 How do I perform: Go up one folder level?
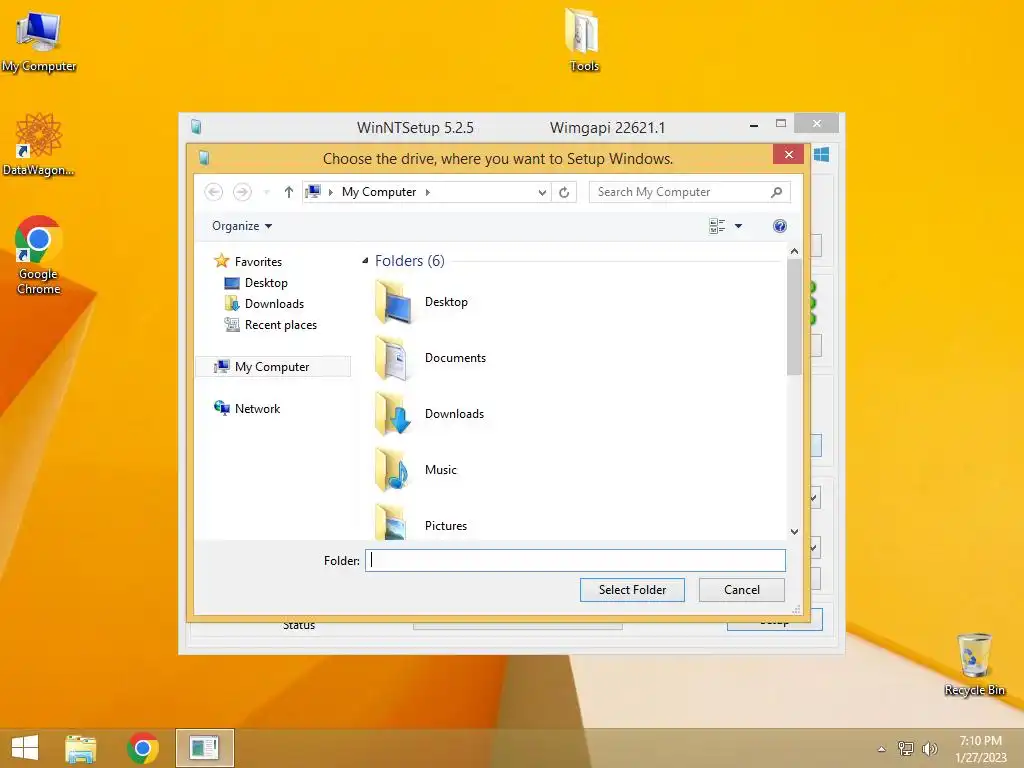(x=289, y=192)
